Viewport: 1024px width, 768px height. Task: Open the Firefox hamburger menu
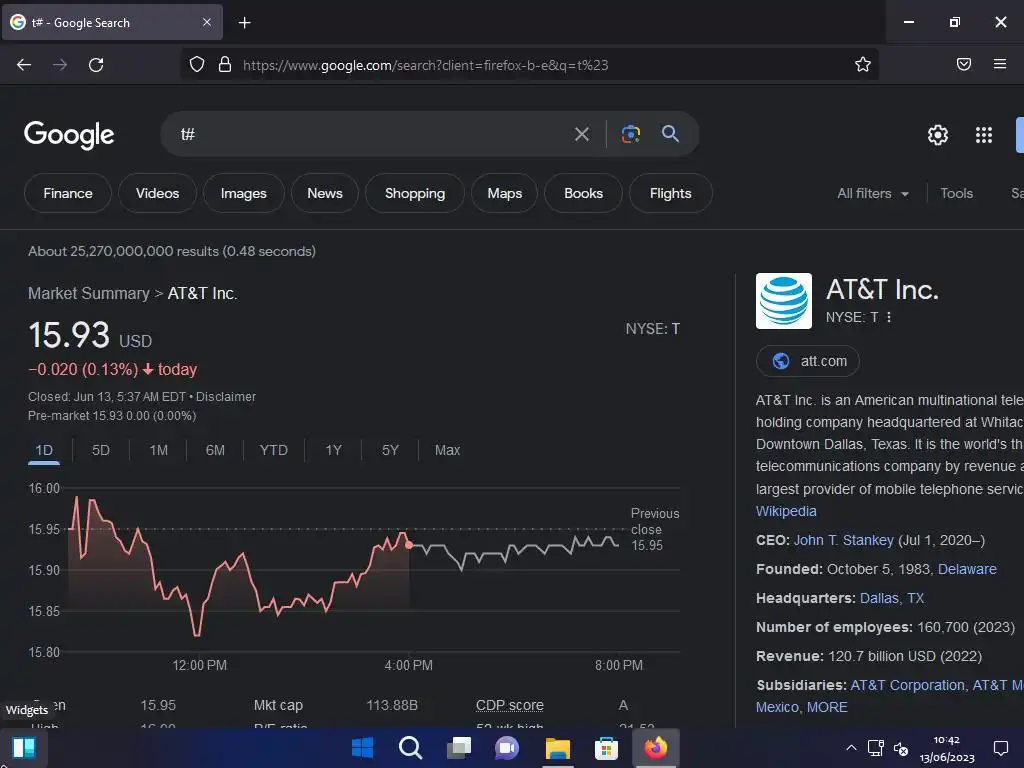[x=1000, y=64]
